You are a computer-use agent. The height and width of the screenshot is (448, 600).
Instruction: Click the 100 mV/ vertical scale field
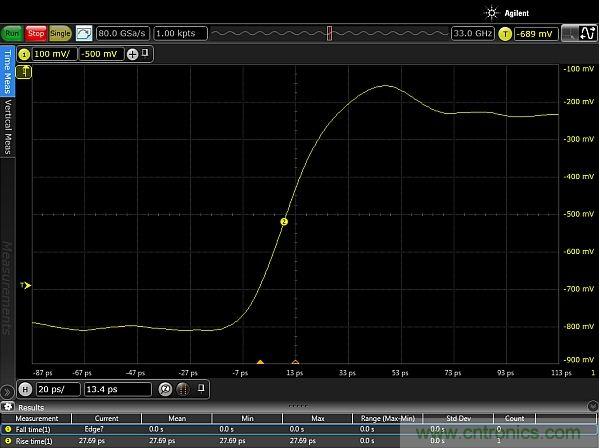(53, 52)
